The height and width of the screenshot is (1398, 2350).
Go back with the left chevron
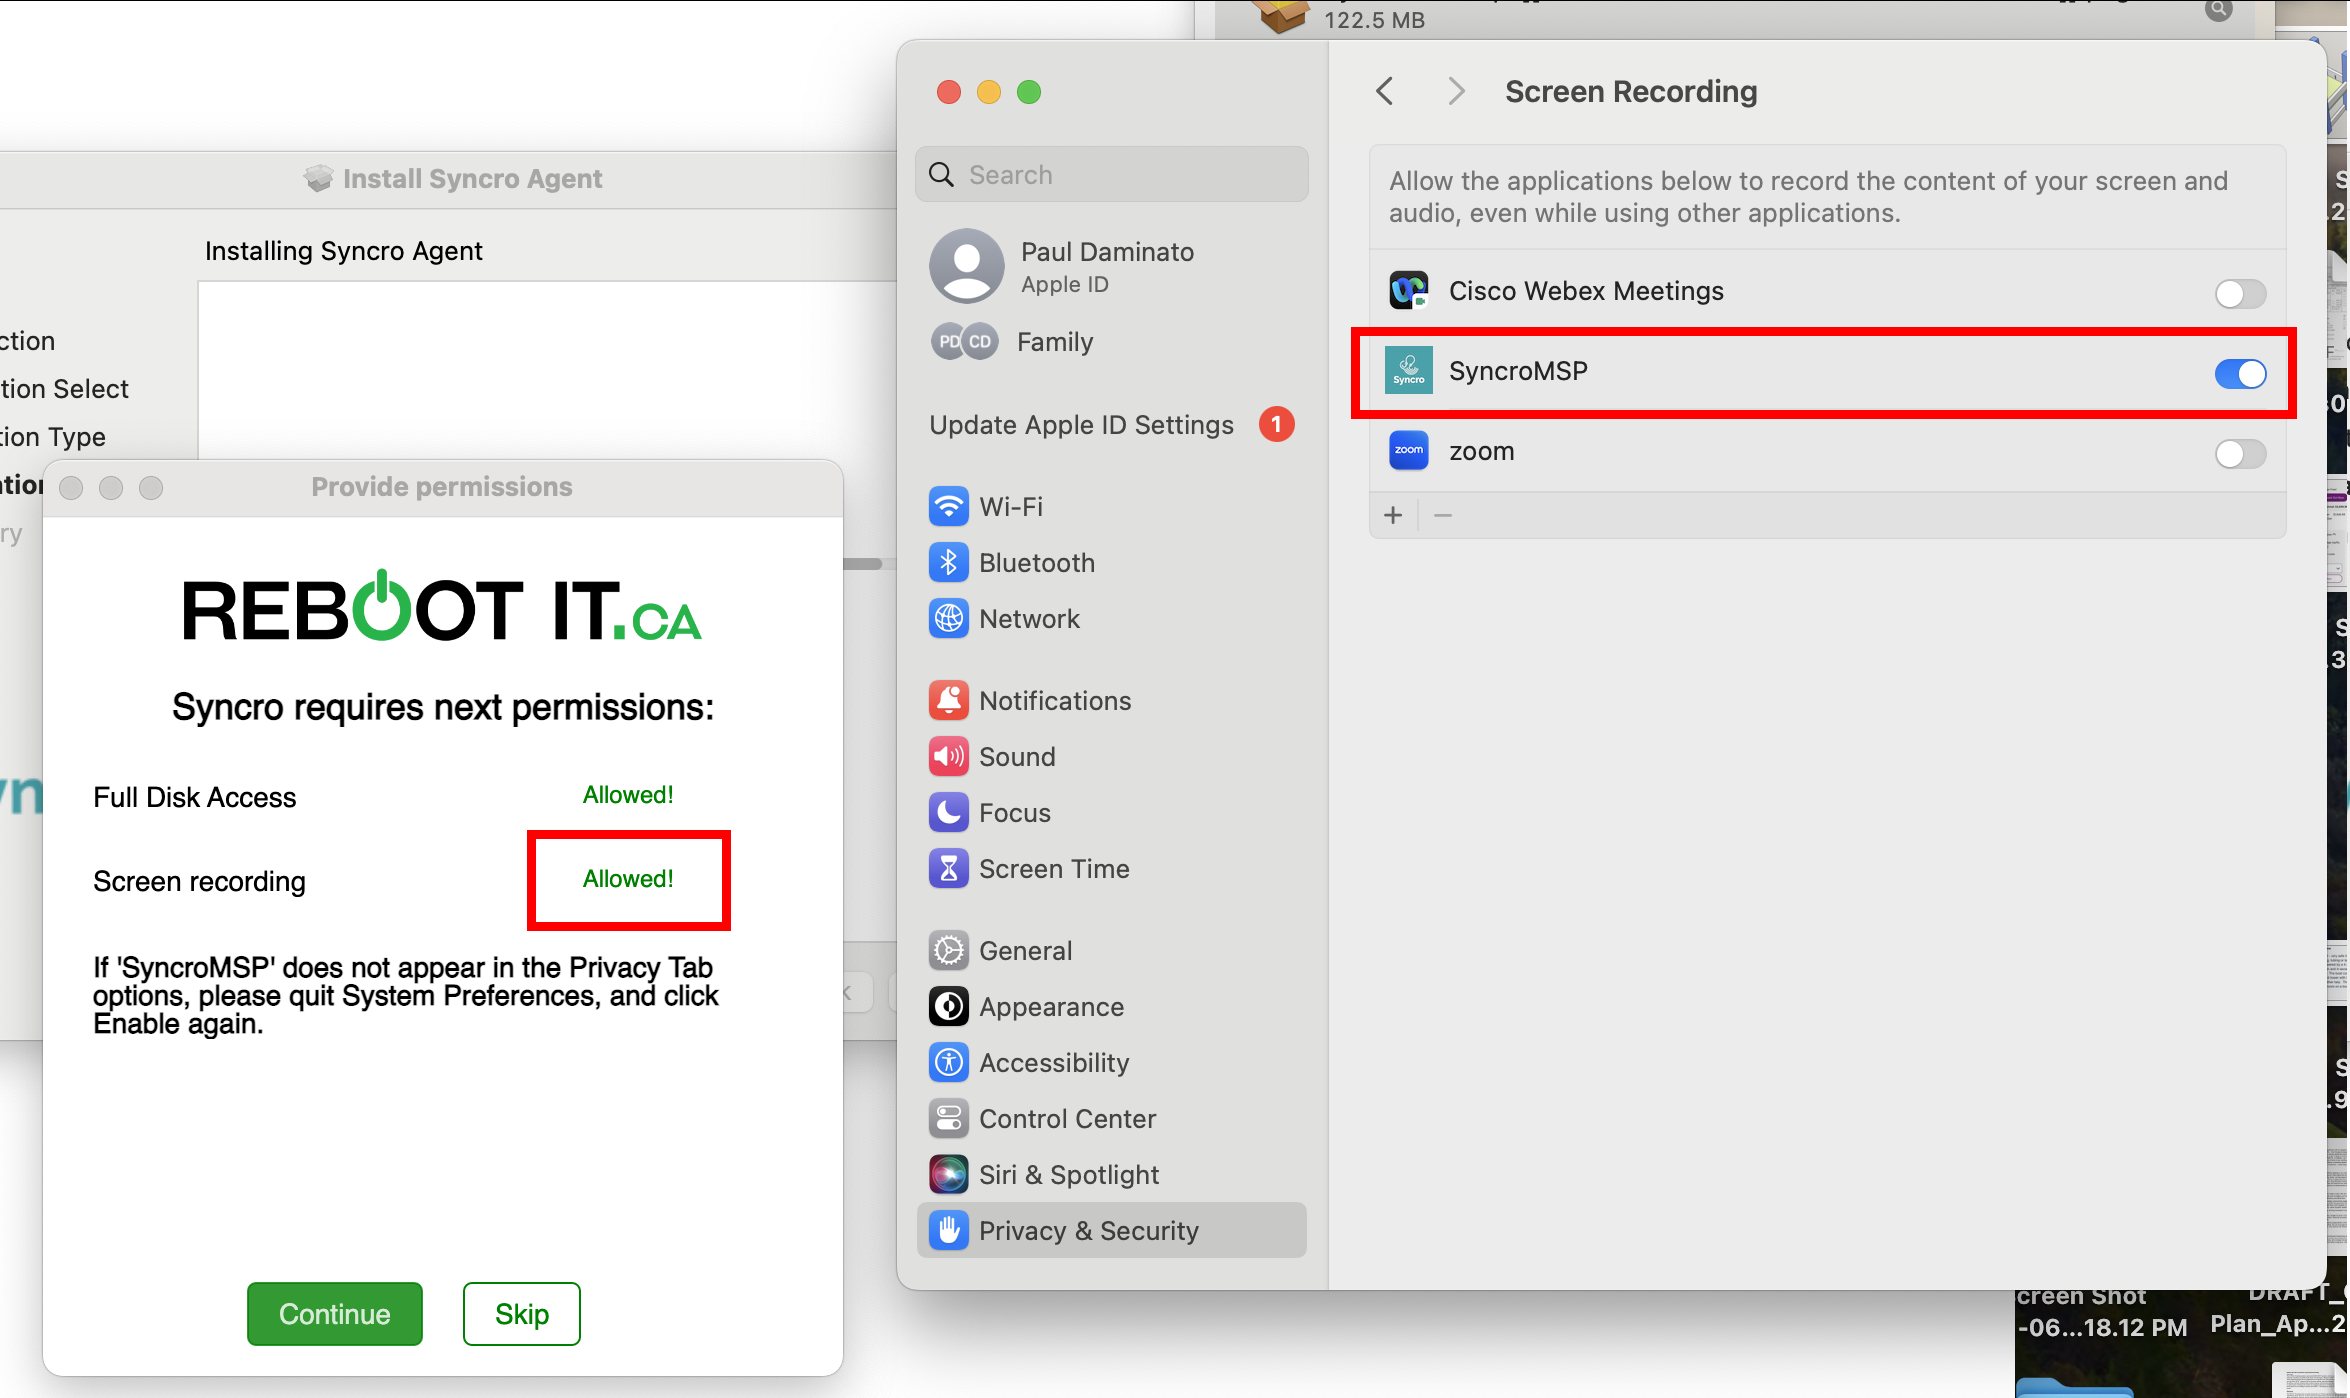(x=1385, y=92)
